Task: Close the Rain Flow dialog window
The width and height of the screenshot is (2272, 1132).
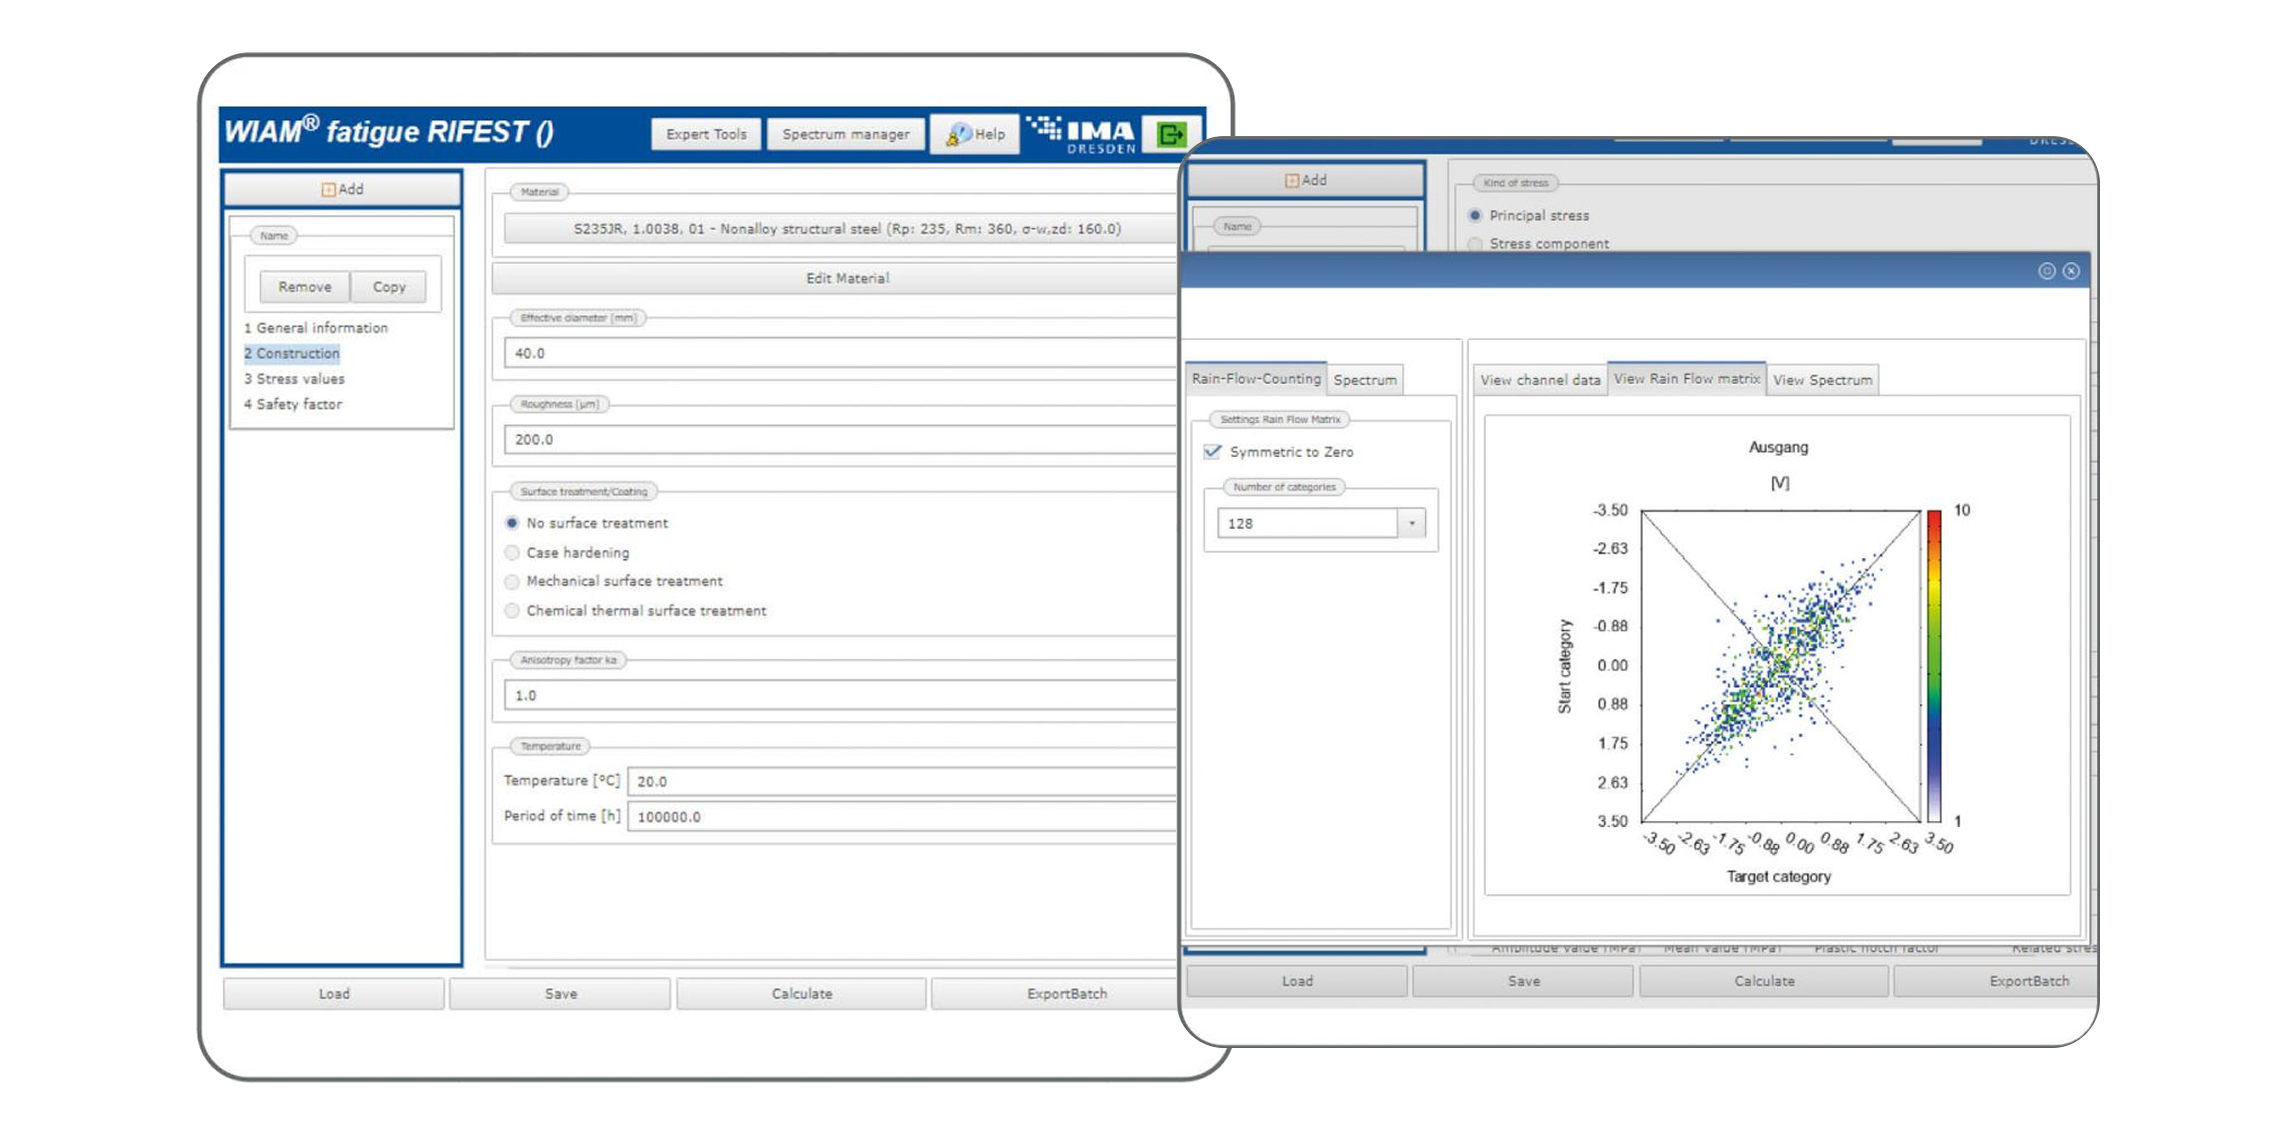Action: [2071, 271]
